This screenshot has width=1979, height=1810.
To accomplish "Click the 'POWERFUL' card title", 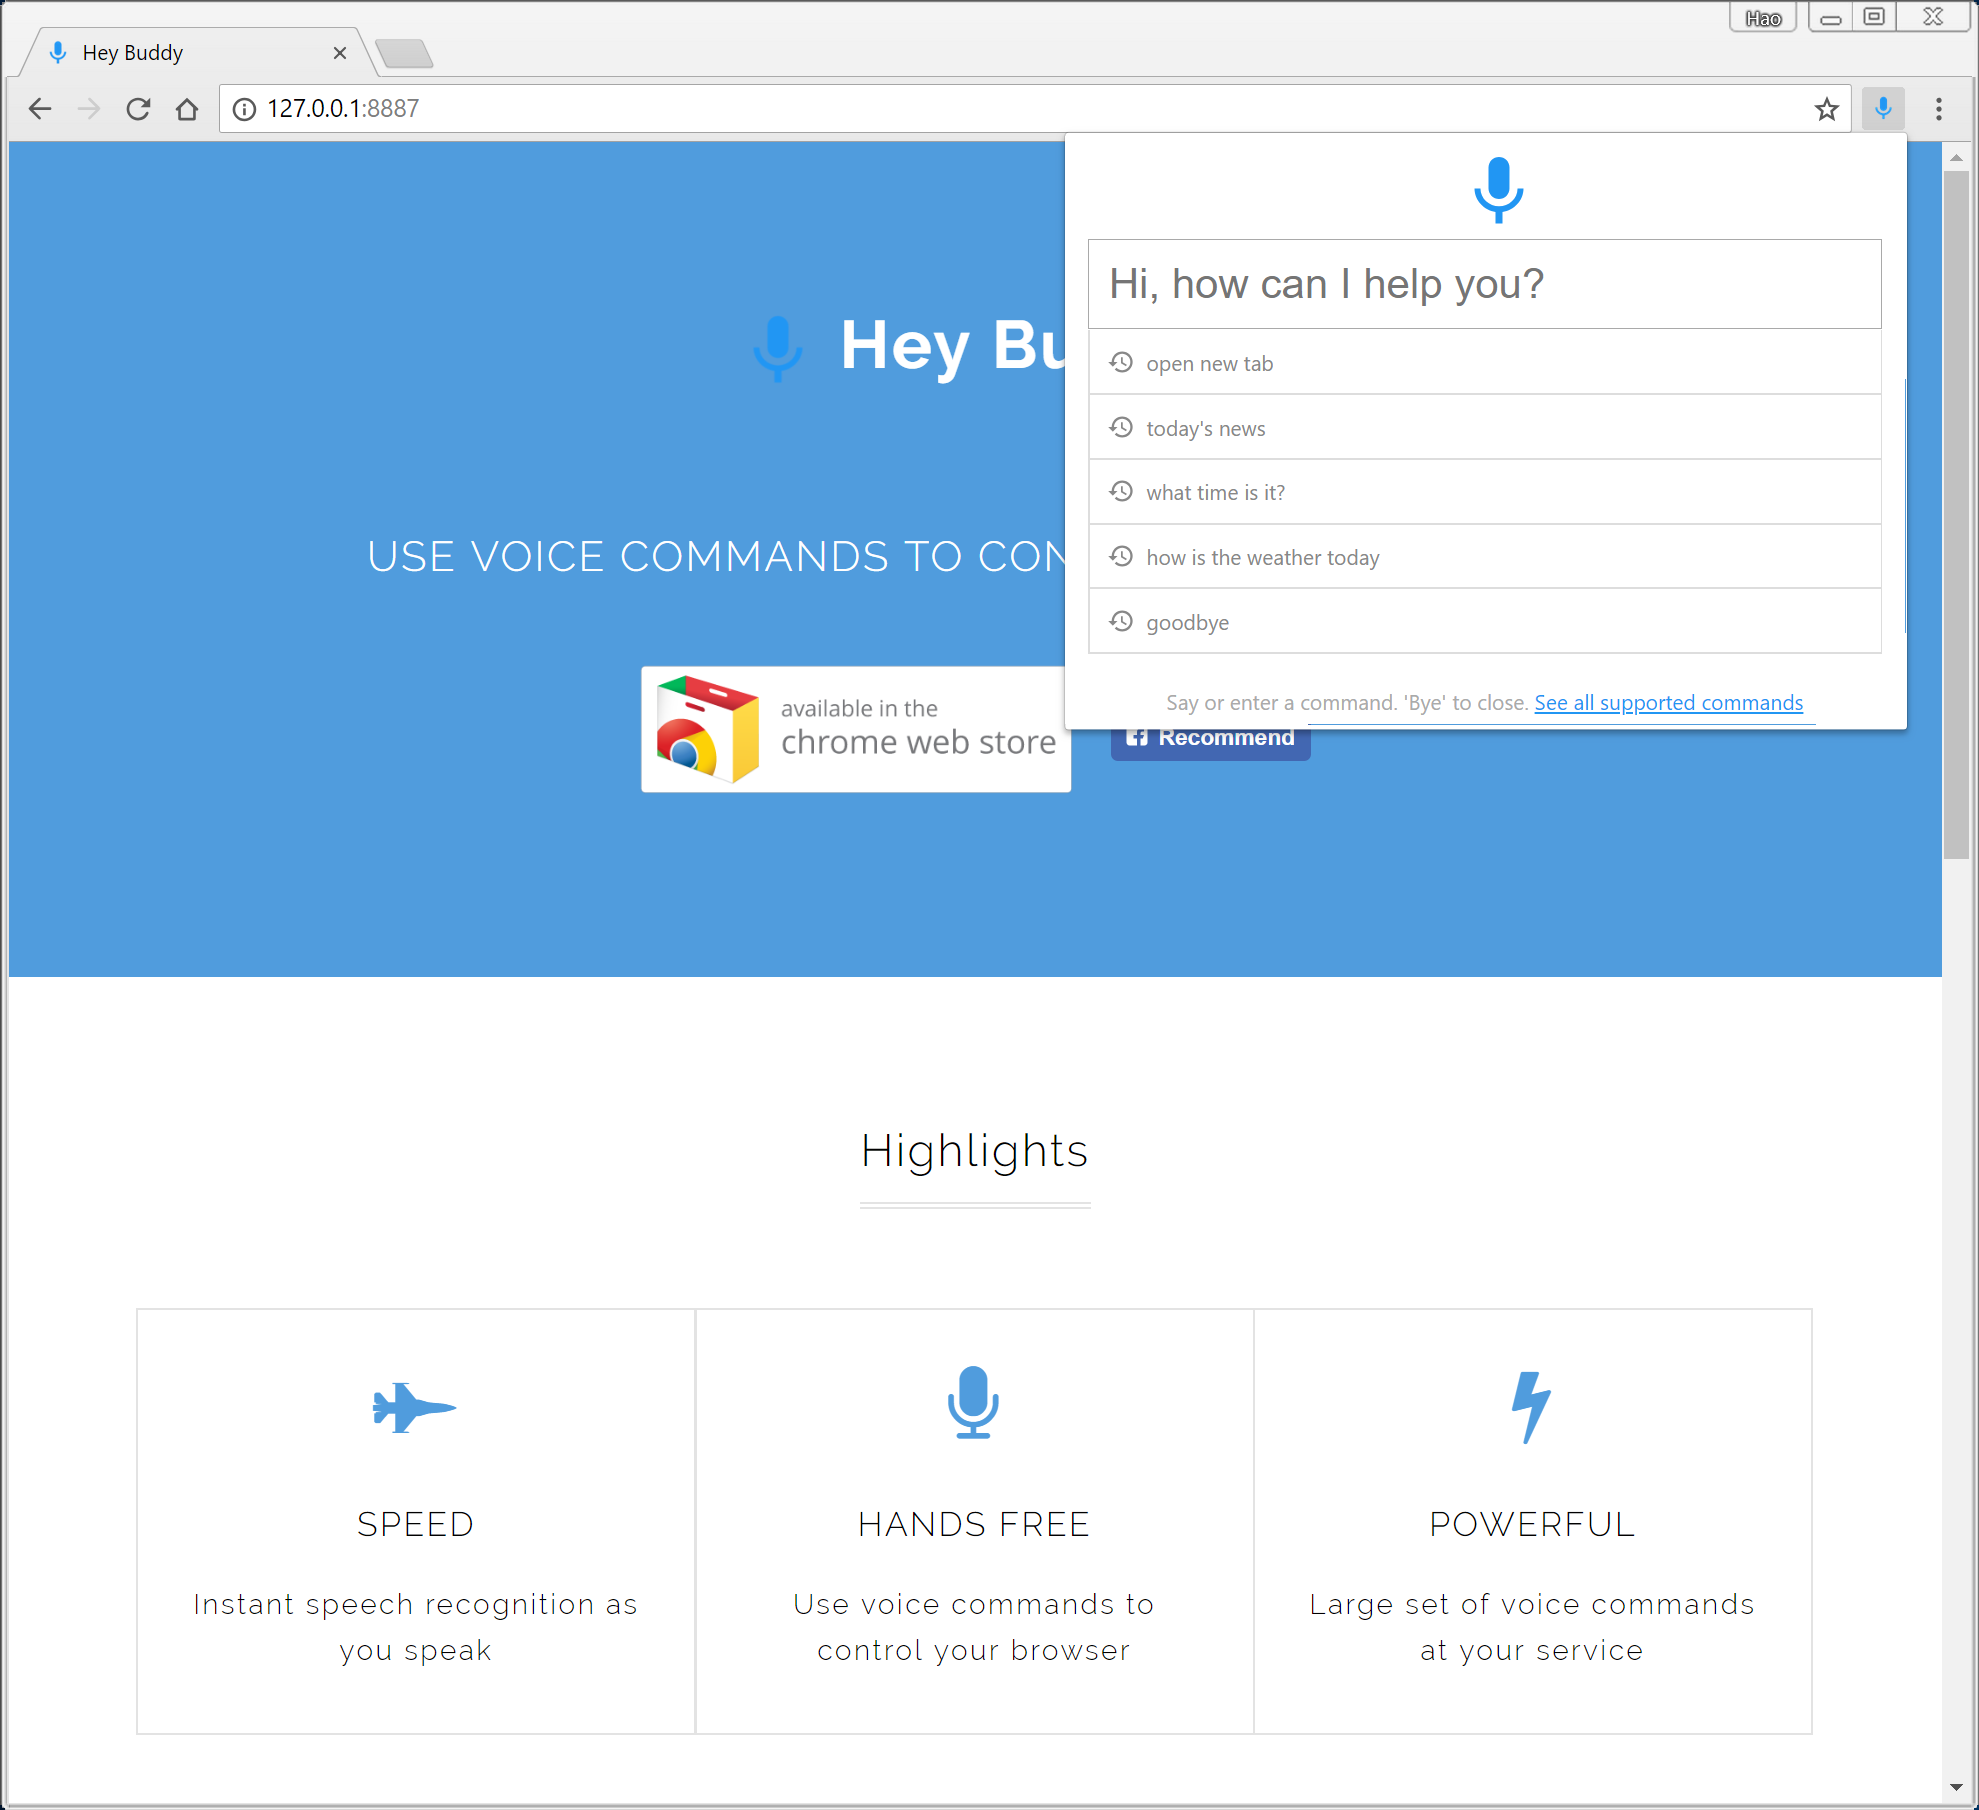I will coord(1532,1524).
